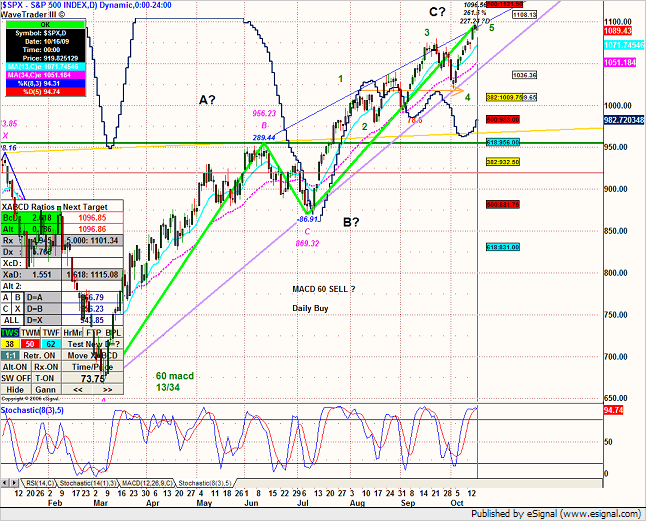646x521 pixels.
Task: Click the 5.000: 1101.34 target value
Action: point(93,241)
